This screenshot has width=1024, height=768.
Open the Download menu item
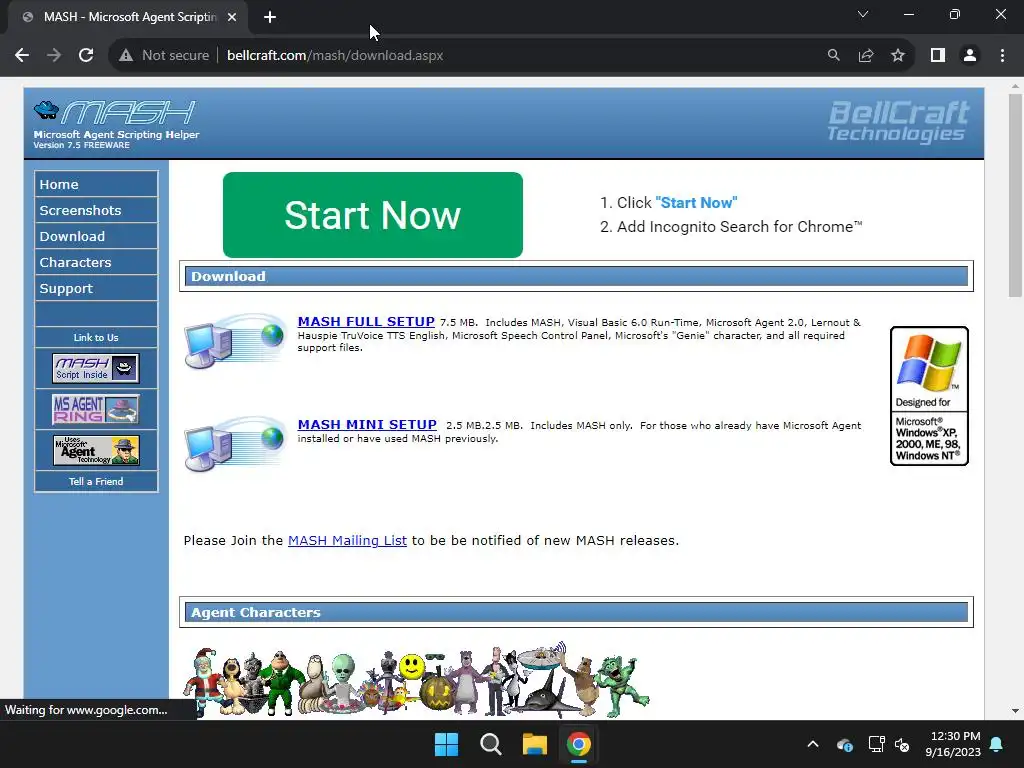[x=96, y=236]
